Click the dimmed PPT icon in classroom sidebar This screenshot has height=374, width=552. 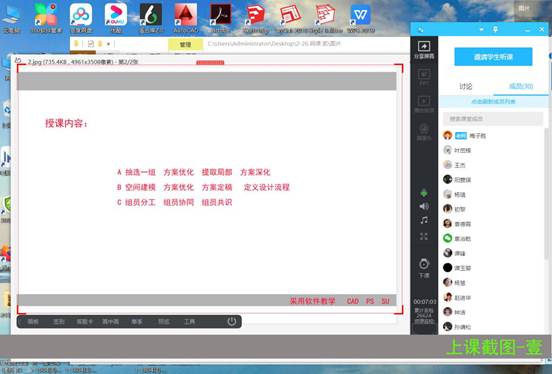point(424,77)
